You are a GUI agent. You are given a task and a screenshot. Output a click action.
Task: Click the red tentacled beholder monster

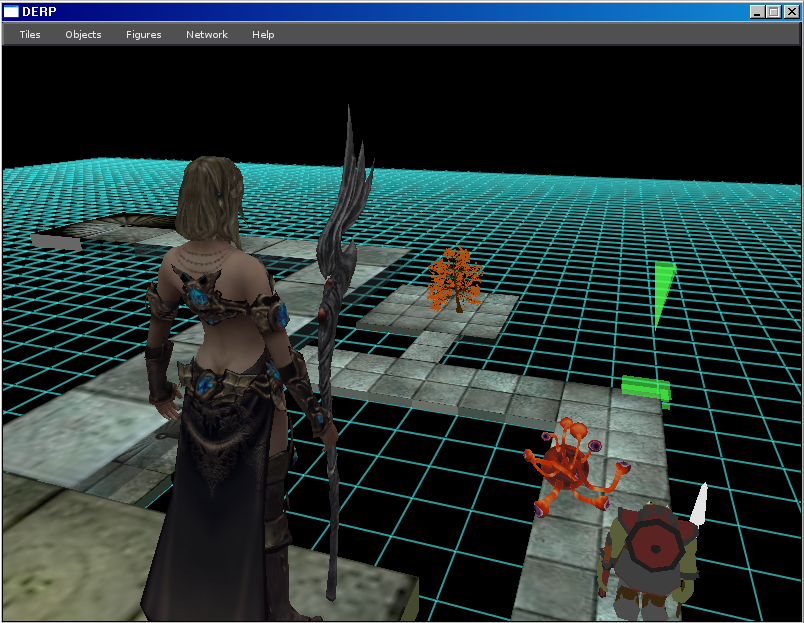575,468
